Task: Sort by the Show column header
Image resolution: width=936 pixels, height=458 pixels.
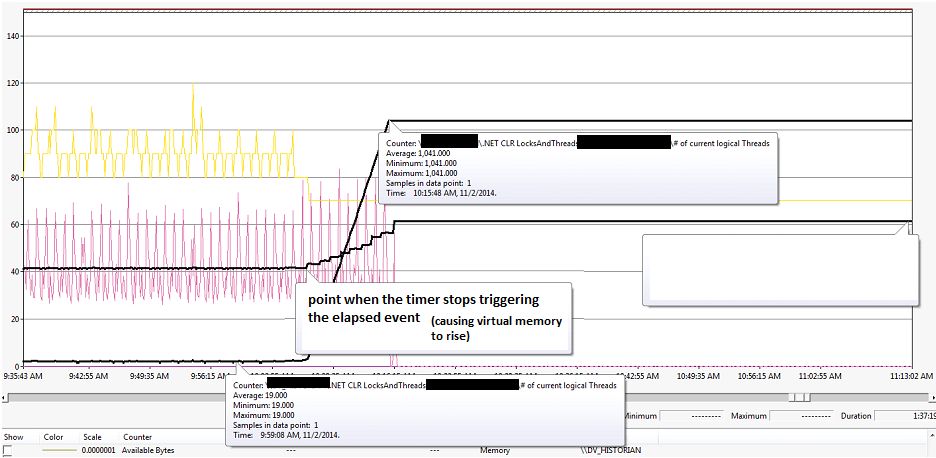Action: [x=13, y=437]
